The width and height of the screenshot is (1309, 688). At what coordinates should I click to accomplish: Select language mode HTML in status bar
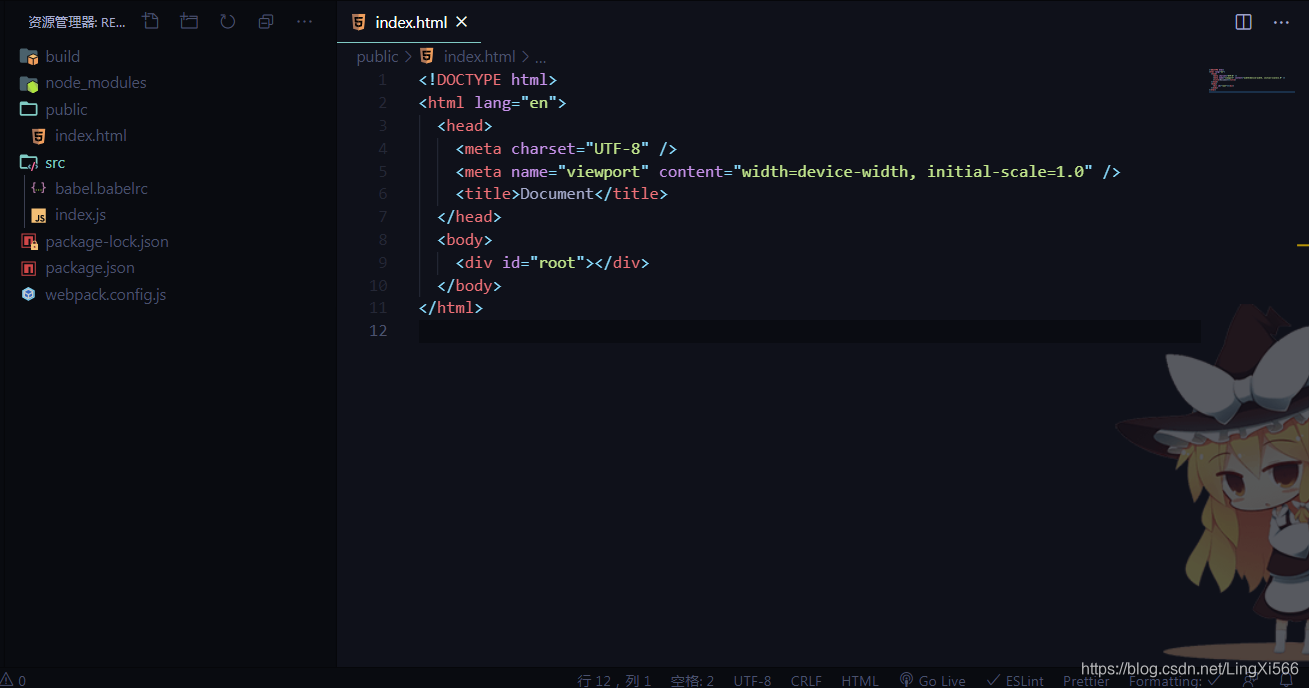(x=859, y=680)
